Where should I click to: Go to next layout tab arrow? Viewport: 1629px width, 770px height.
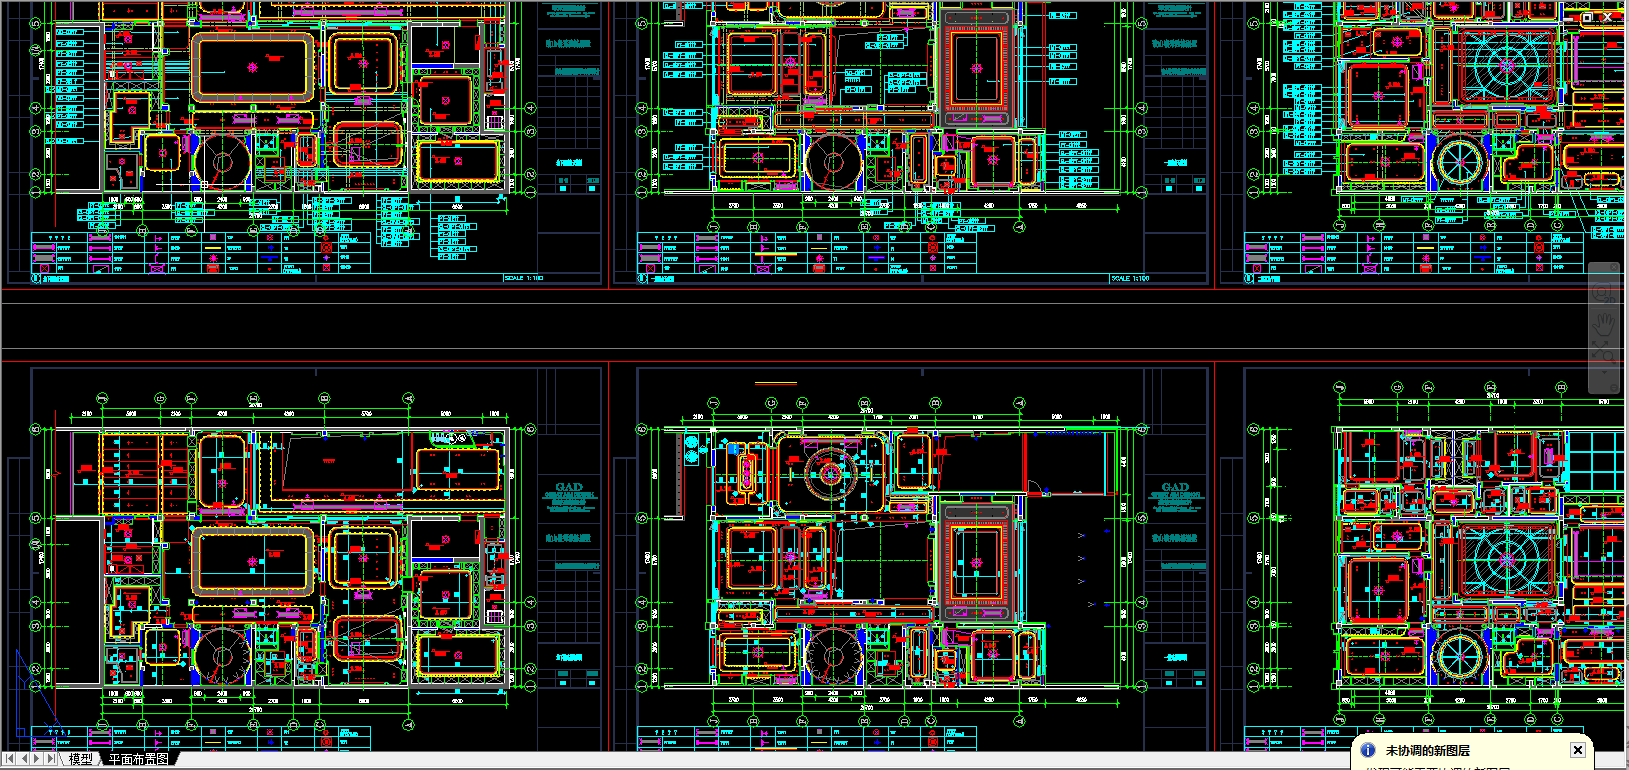coord(37,759)
